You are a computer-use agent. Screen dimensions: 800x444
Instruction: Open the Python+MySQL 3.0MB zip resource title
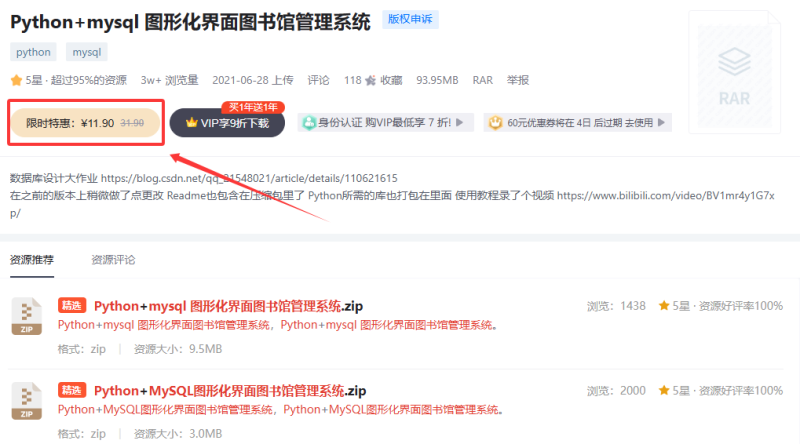230,391
